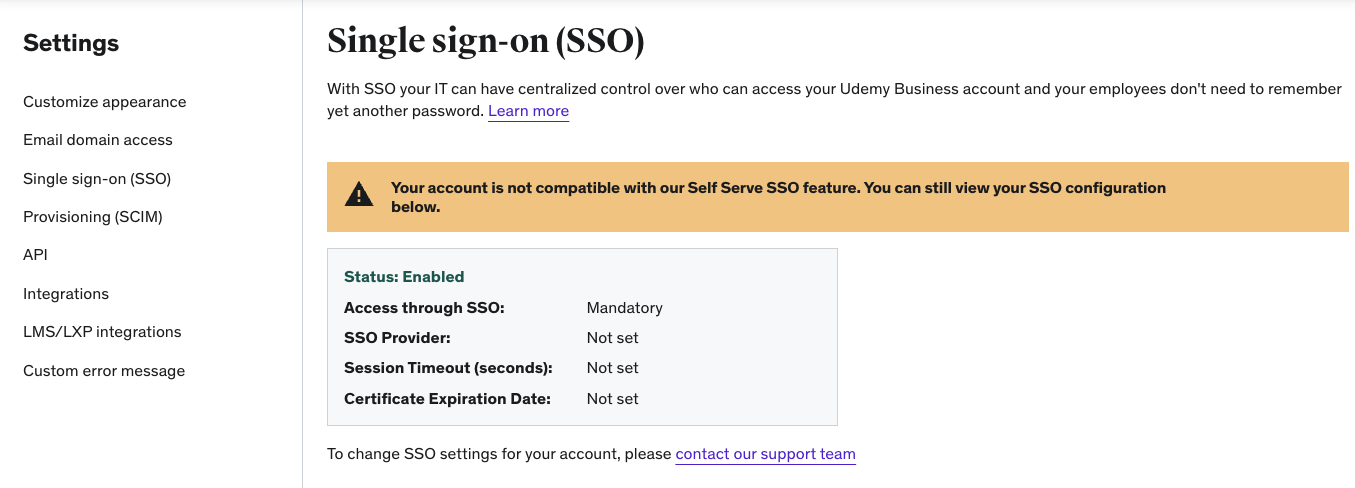Click the Settings sidebar heading

pos(71,43)
